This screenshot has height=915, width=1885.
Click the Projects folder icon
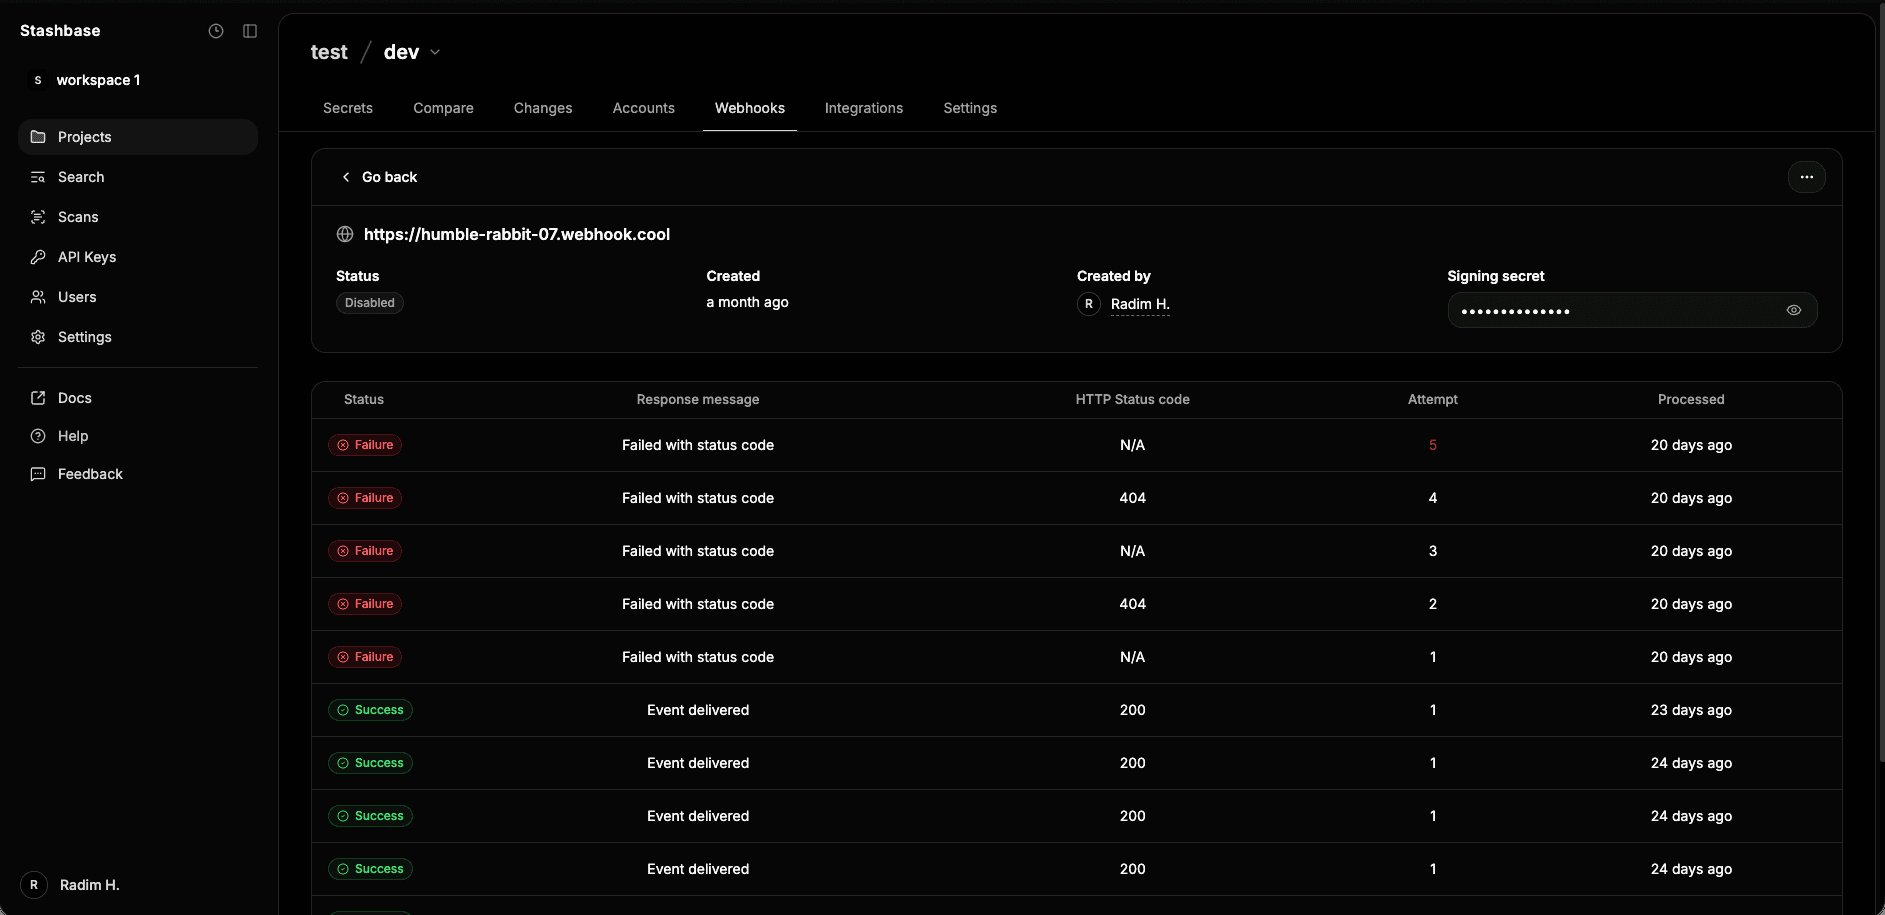tap(38, 137)
